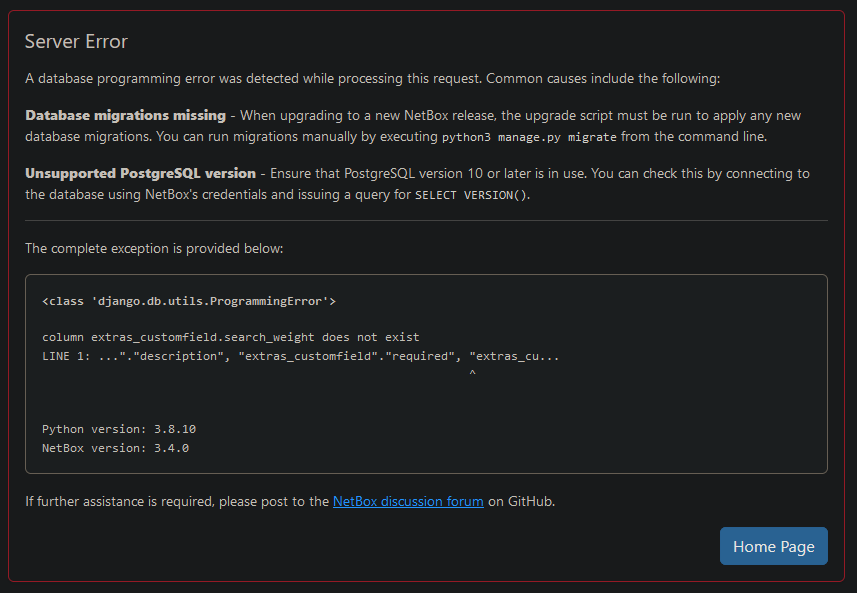Click the Server Error heading
The image size is (857, 593).
[x=76, y=42]
